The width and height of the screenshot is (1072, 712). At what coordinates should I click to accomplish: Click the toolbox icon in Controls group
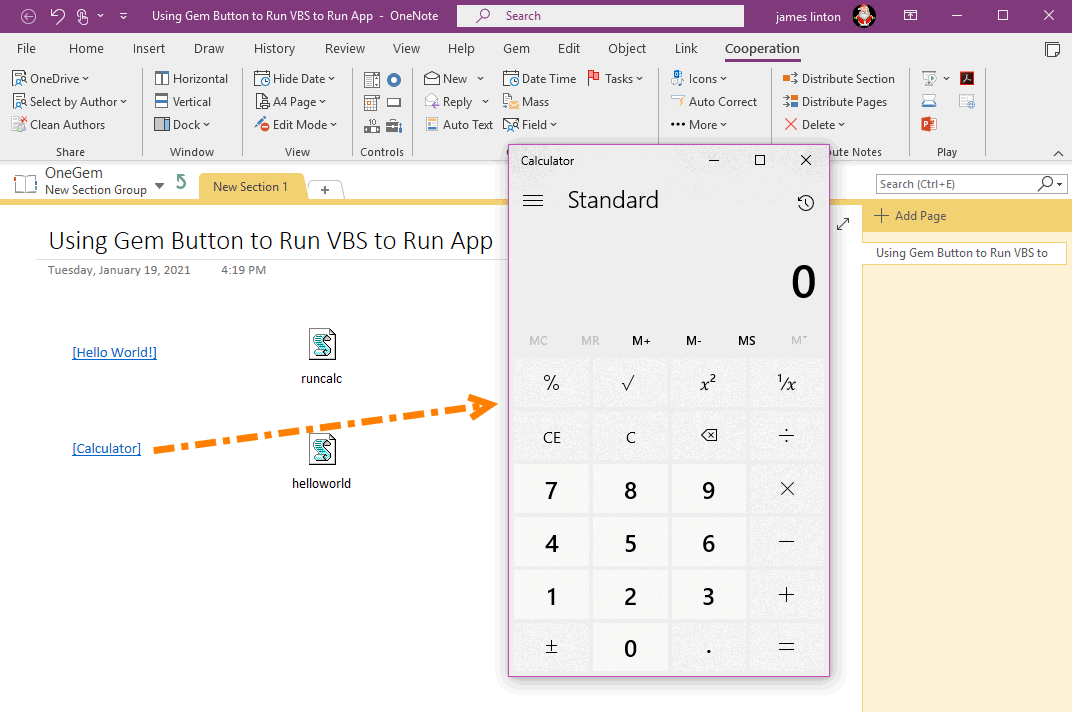(394, 125)
